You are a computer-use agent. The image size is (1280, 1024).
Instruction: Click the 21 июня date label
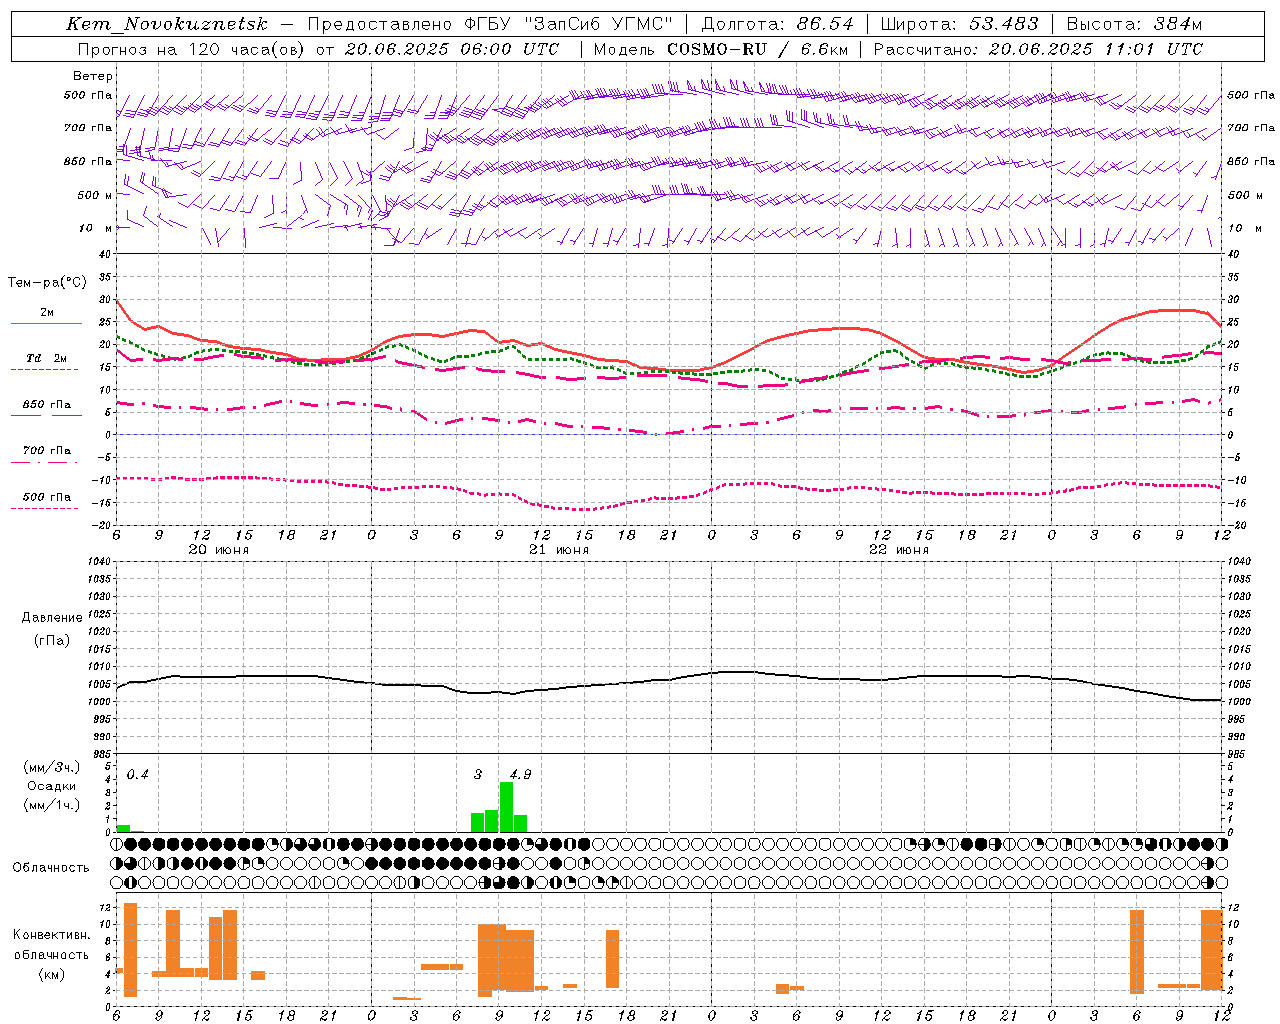pos(559,550)
